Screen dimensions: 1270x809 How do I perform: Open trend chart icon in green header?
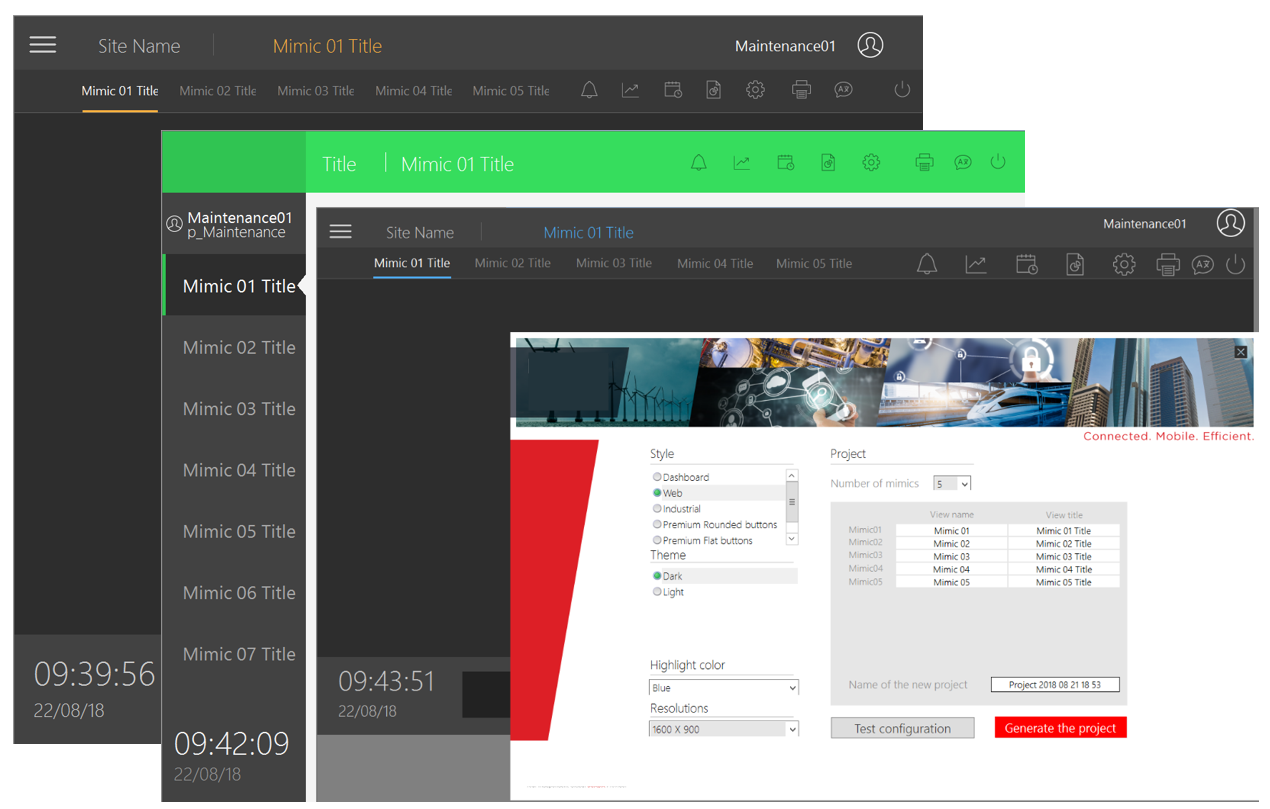point(741,163)
